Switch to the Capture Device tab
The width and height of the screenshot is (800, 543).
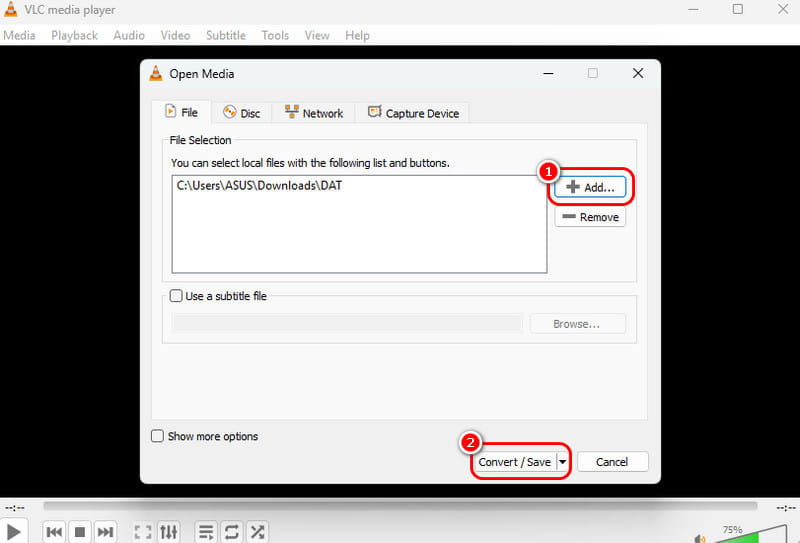pos(413,113)
